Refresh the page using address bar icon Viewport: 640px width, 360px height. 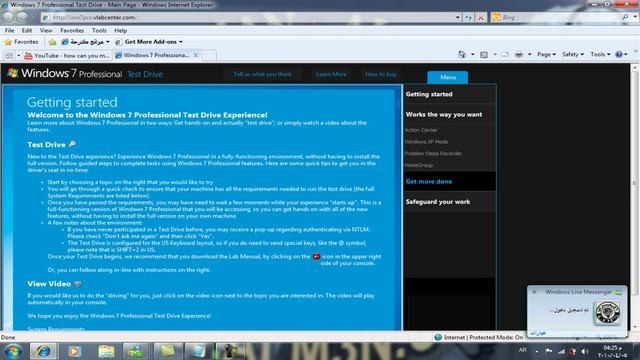[x=469, y=18]
